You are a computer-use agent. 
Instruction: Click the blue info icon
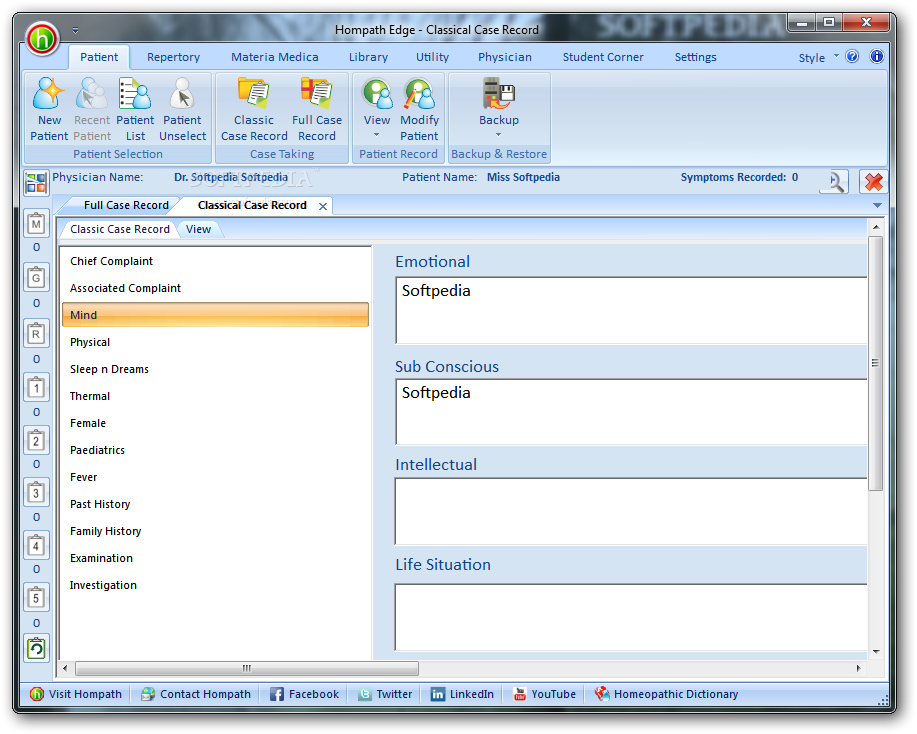[876, 57]
